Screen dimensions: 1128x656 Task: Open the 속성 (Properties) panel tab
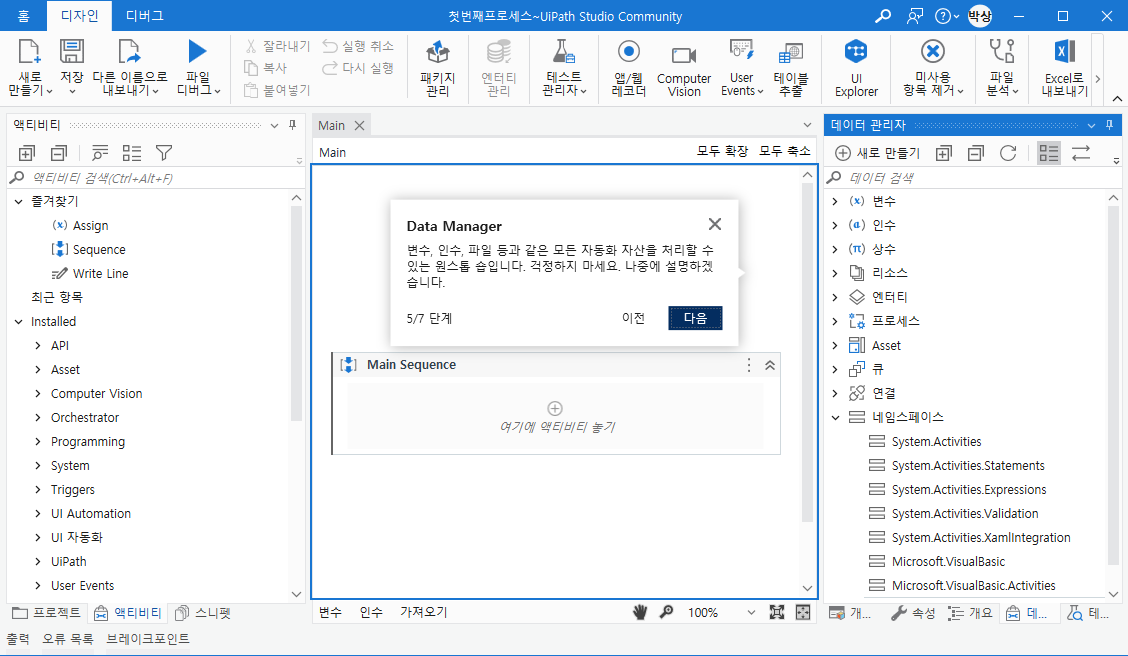(x=914, y=613)
